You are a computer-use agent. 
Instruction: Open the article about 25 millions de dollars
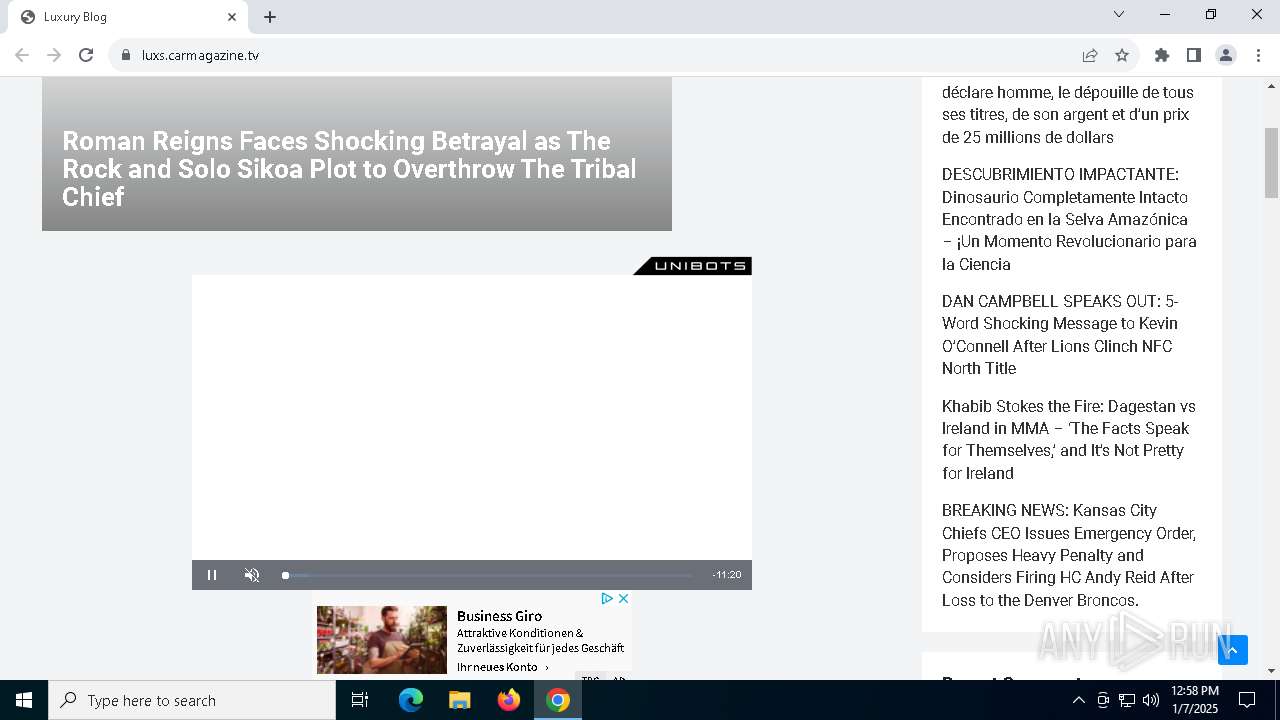[1067, 114]
